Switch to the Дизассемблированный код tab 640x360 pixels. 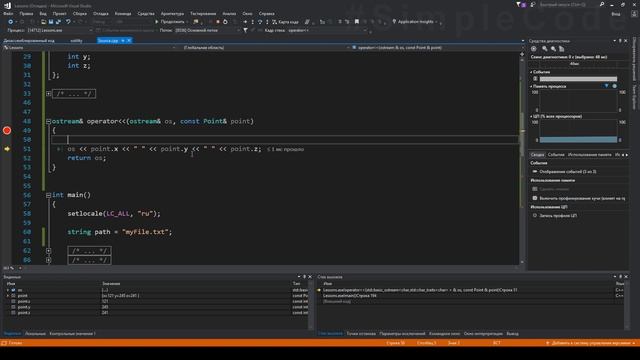[29, 40]
